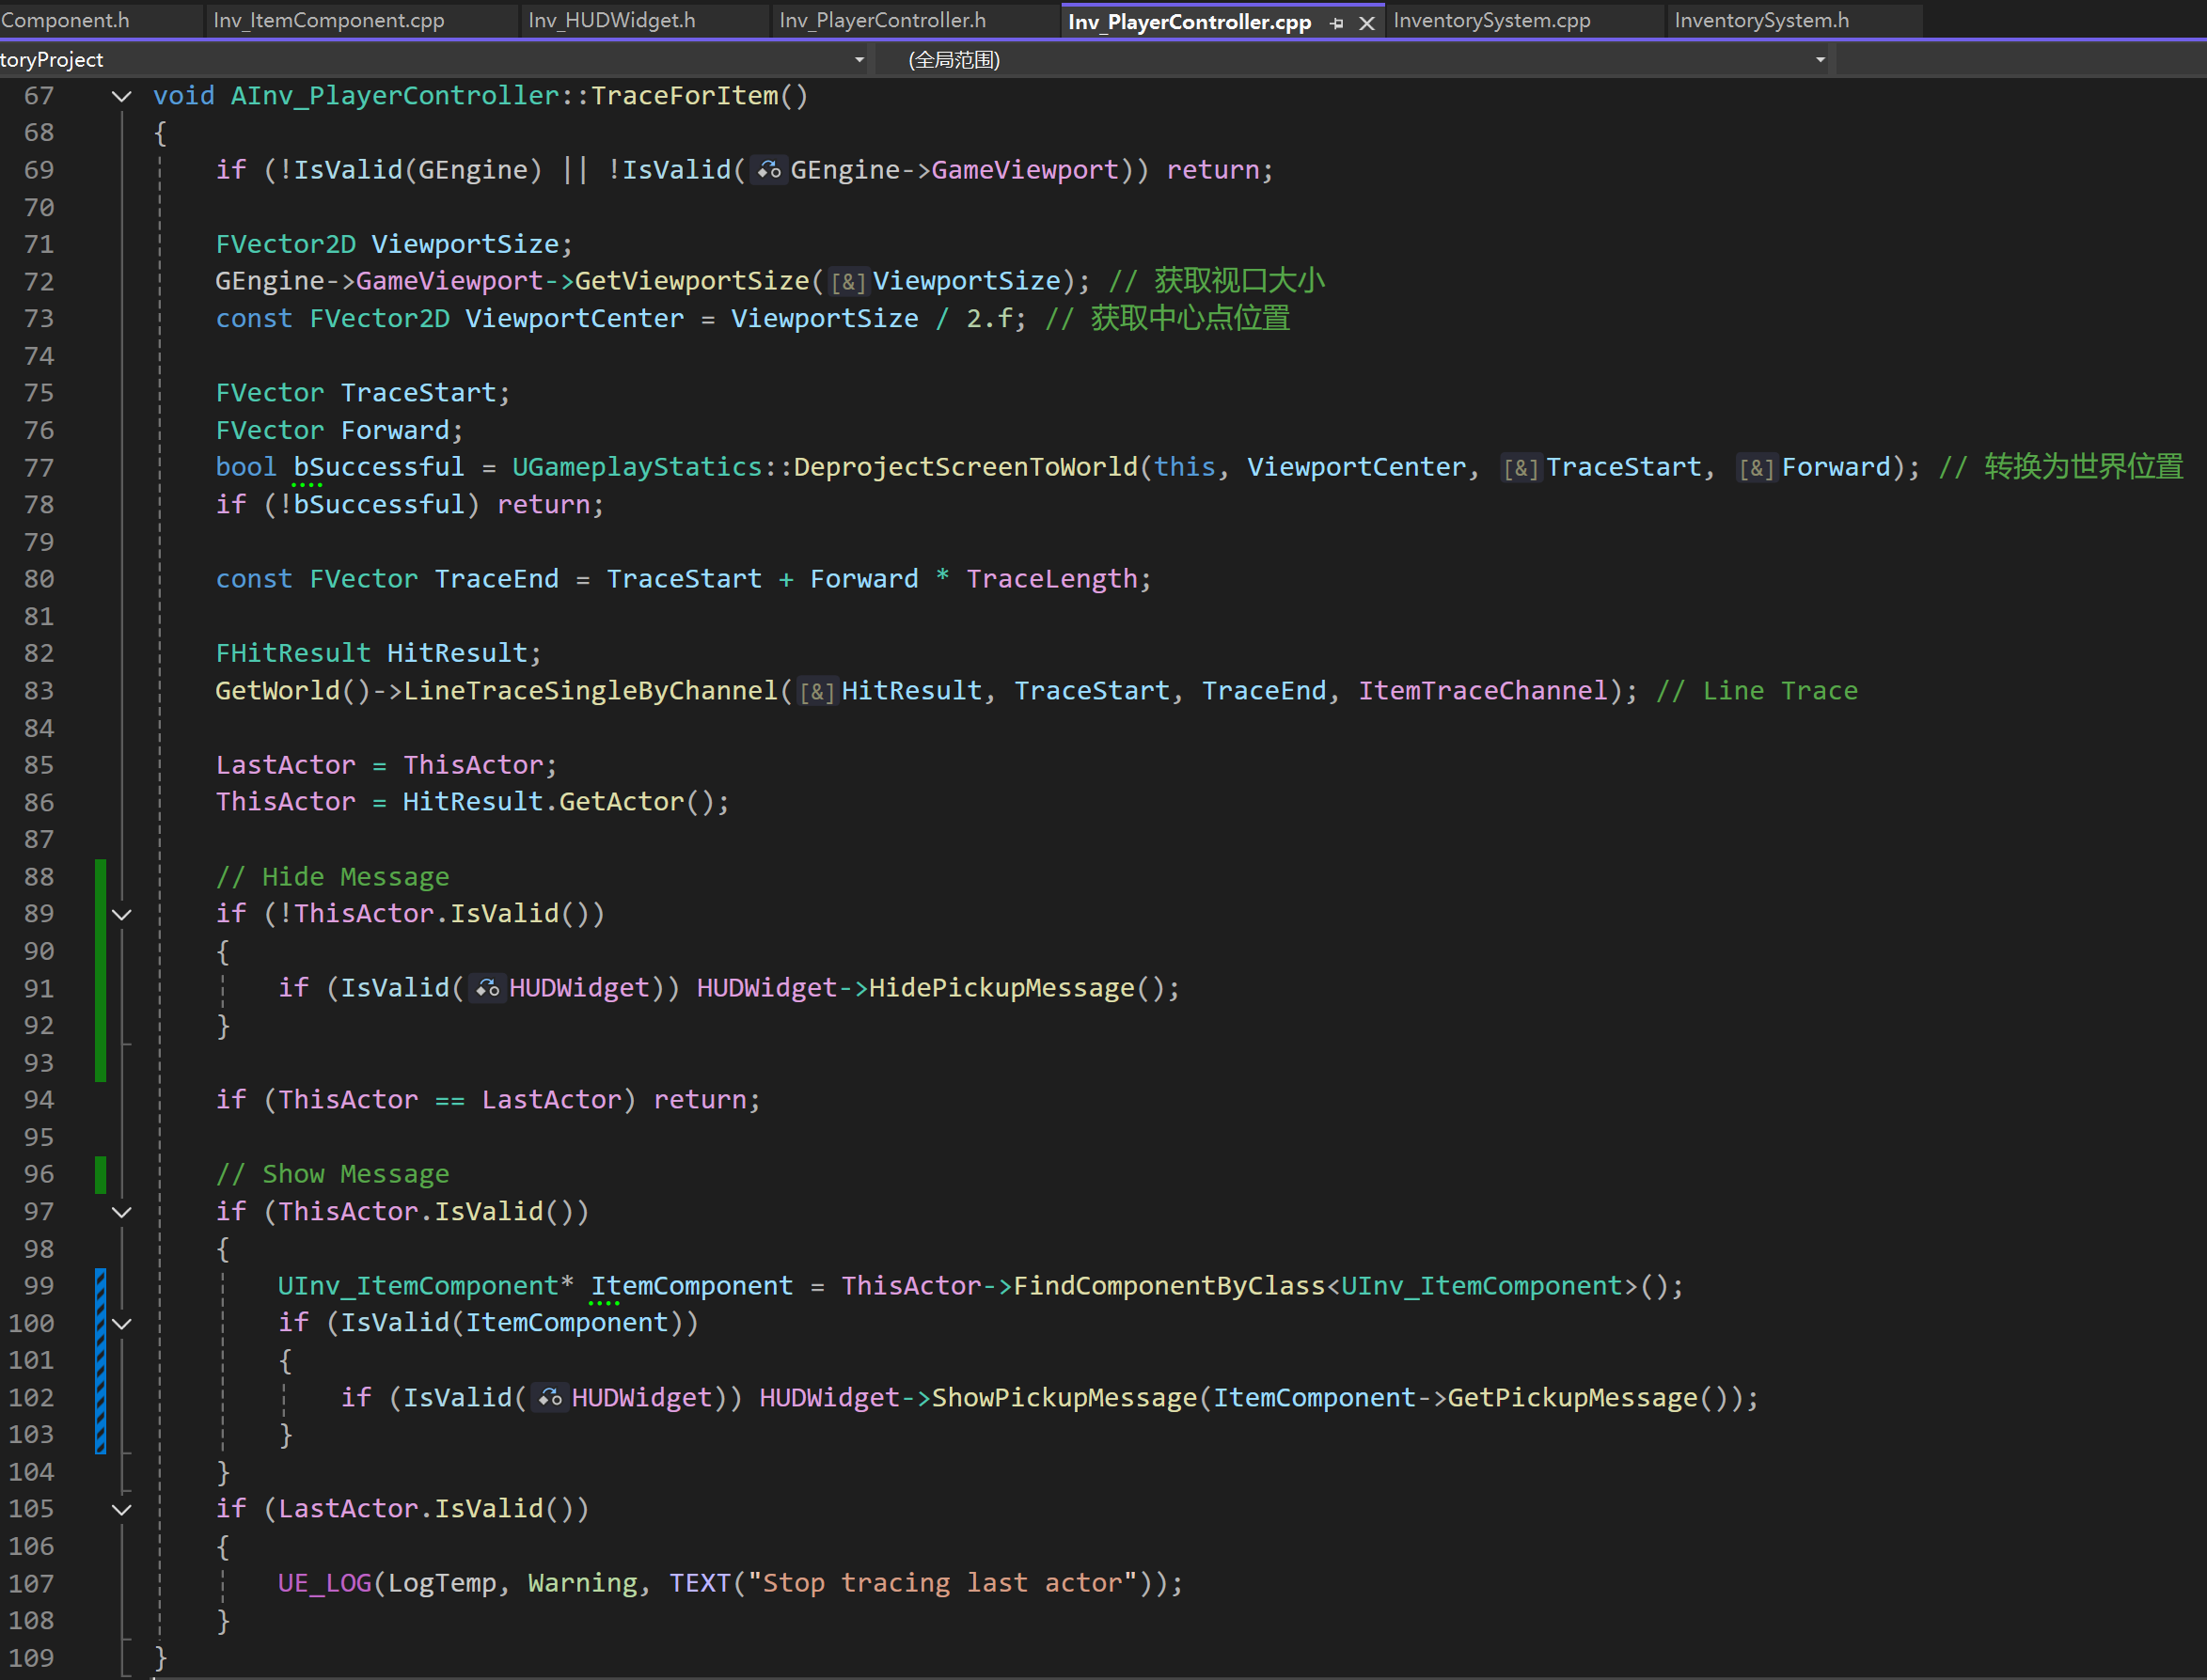Click the hint icon before HUDWidget on line 102
Viewport: 2207px width, 1680px height.
point(550,1398)
